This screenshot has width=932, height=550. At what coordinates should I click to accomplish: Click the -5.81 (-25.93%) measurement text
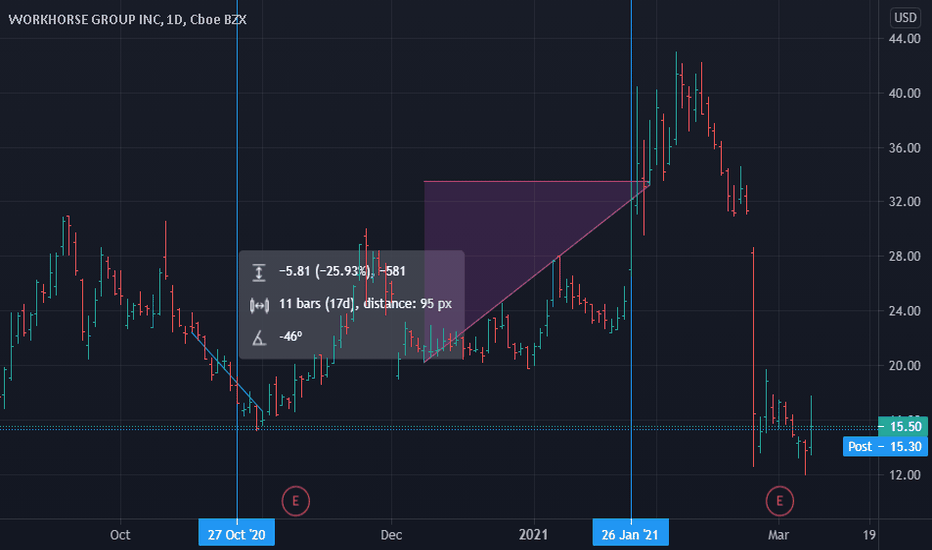click(342, 272)
